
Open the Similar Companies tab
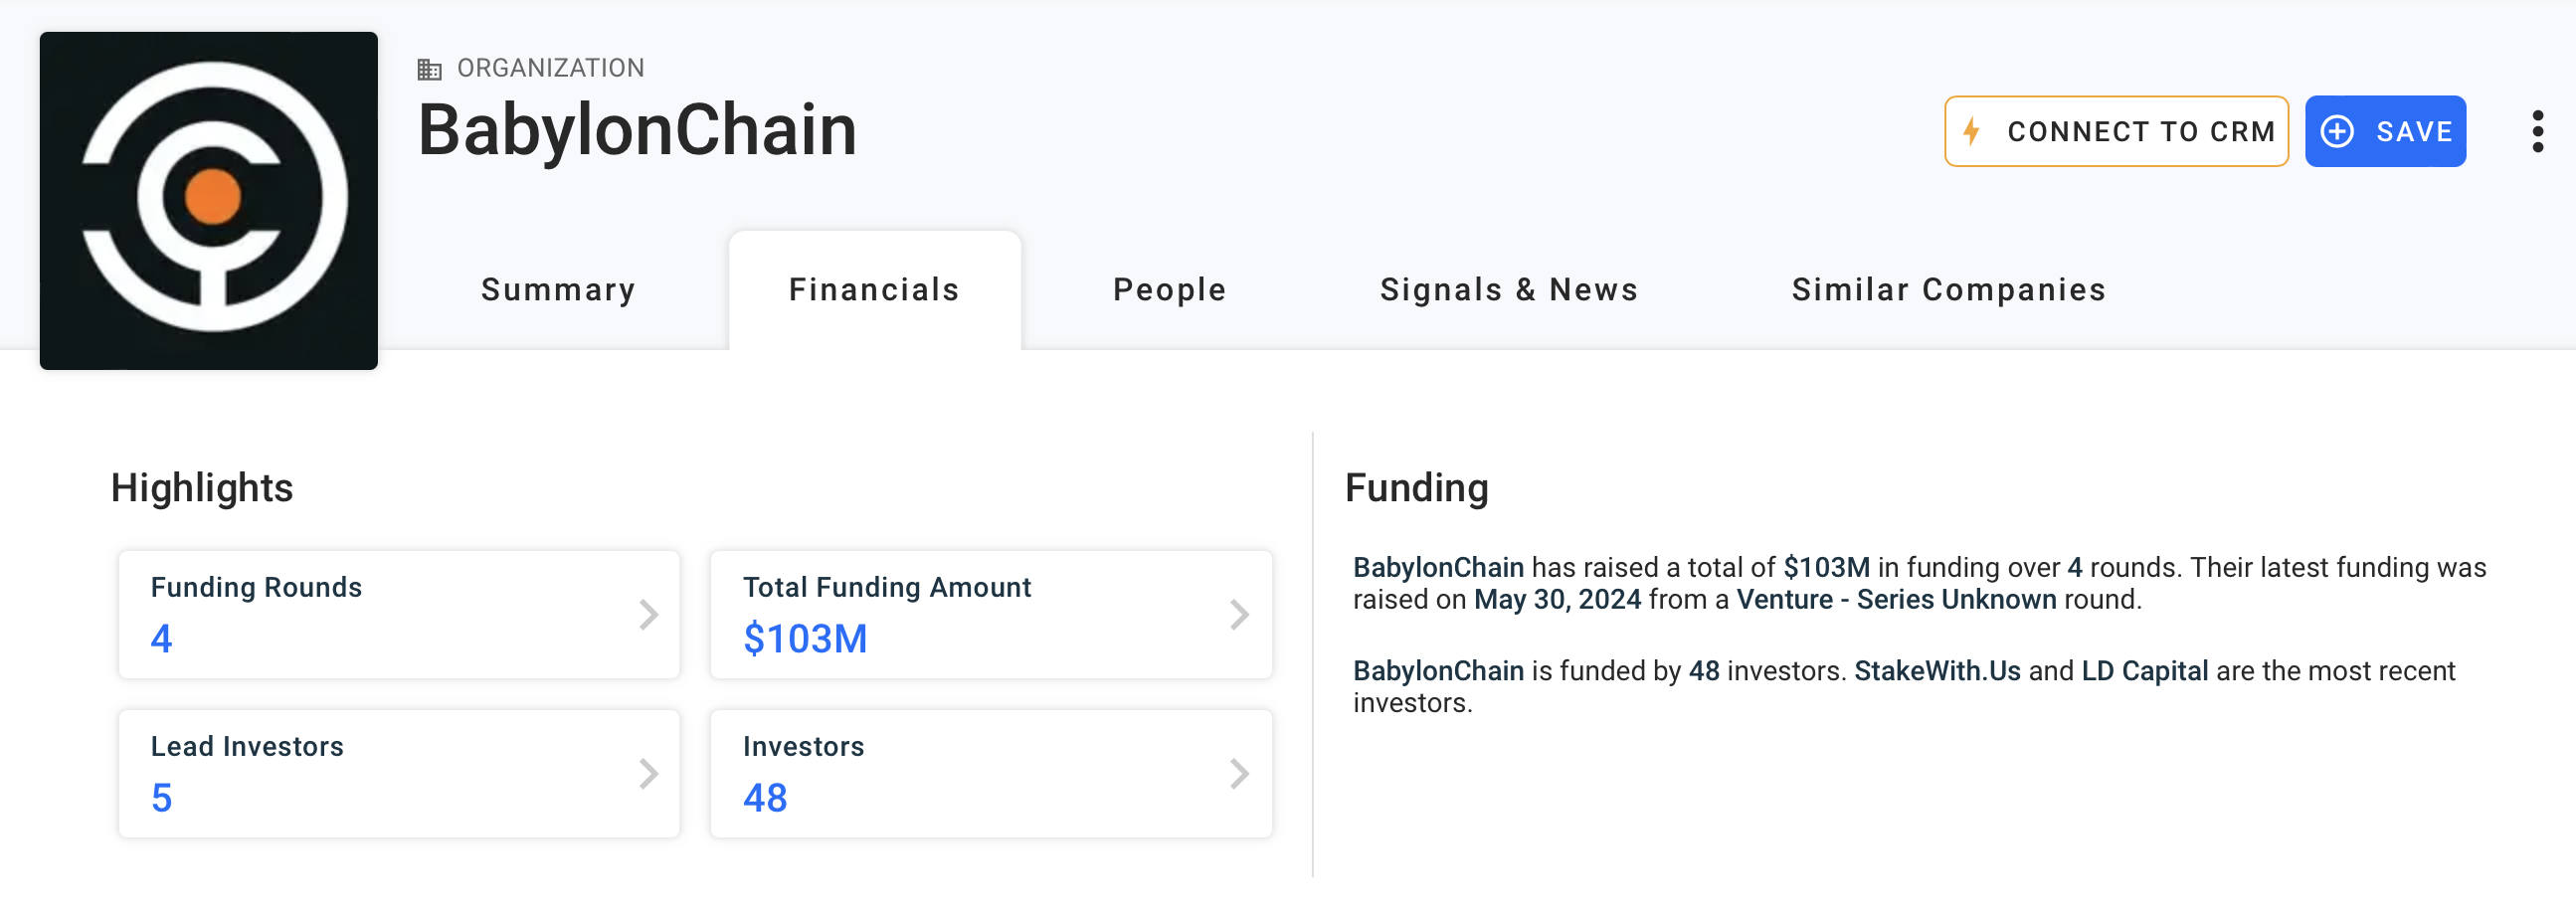[x=1948, y=290]
